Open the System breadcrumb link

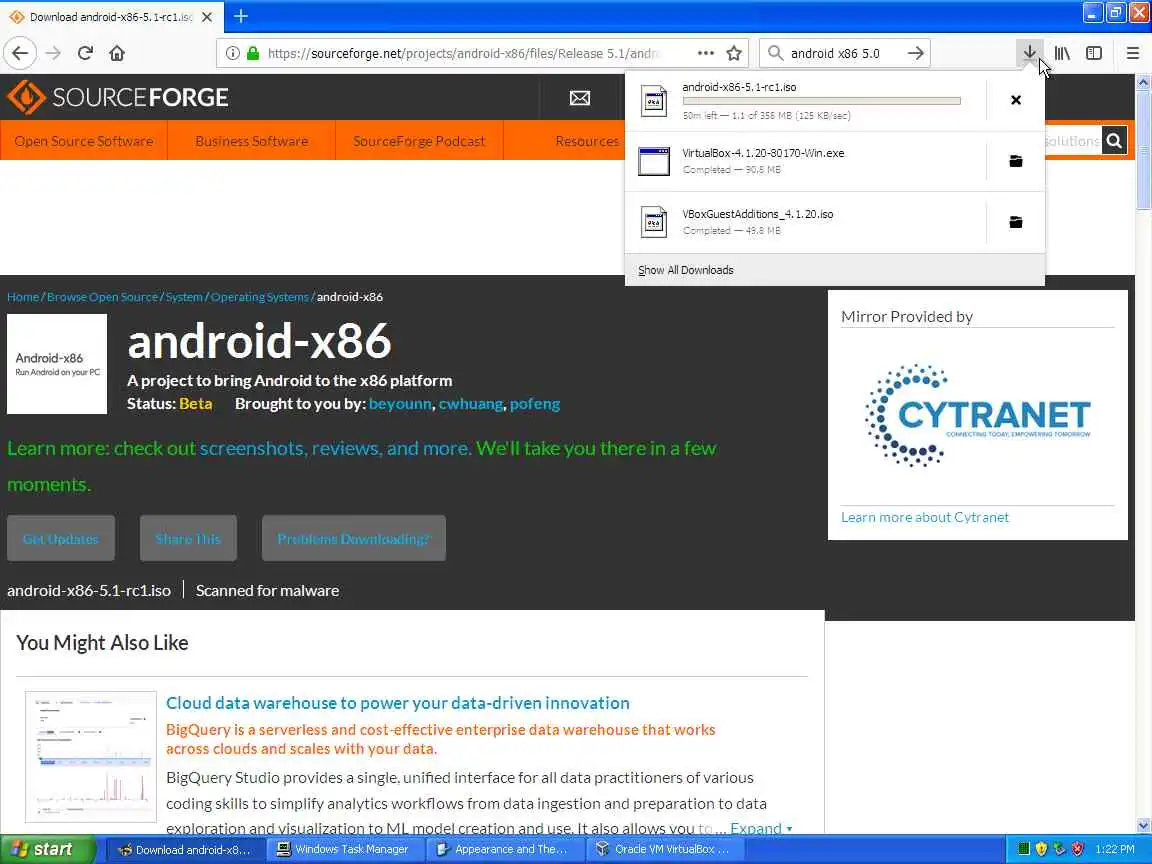[184, 297]
